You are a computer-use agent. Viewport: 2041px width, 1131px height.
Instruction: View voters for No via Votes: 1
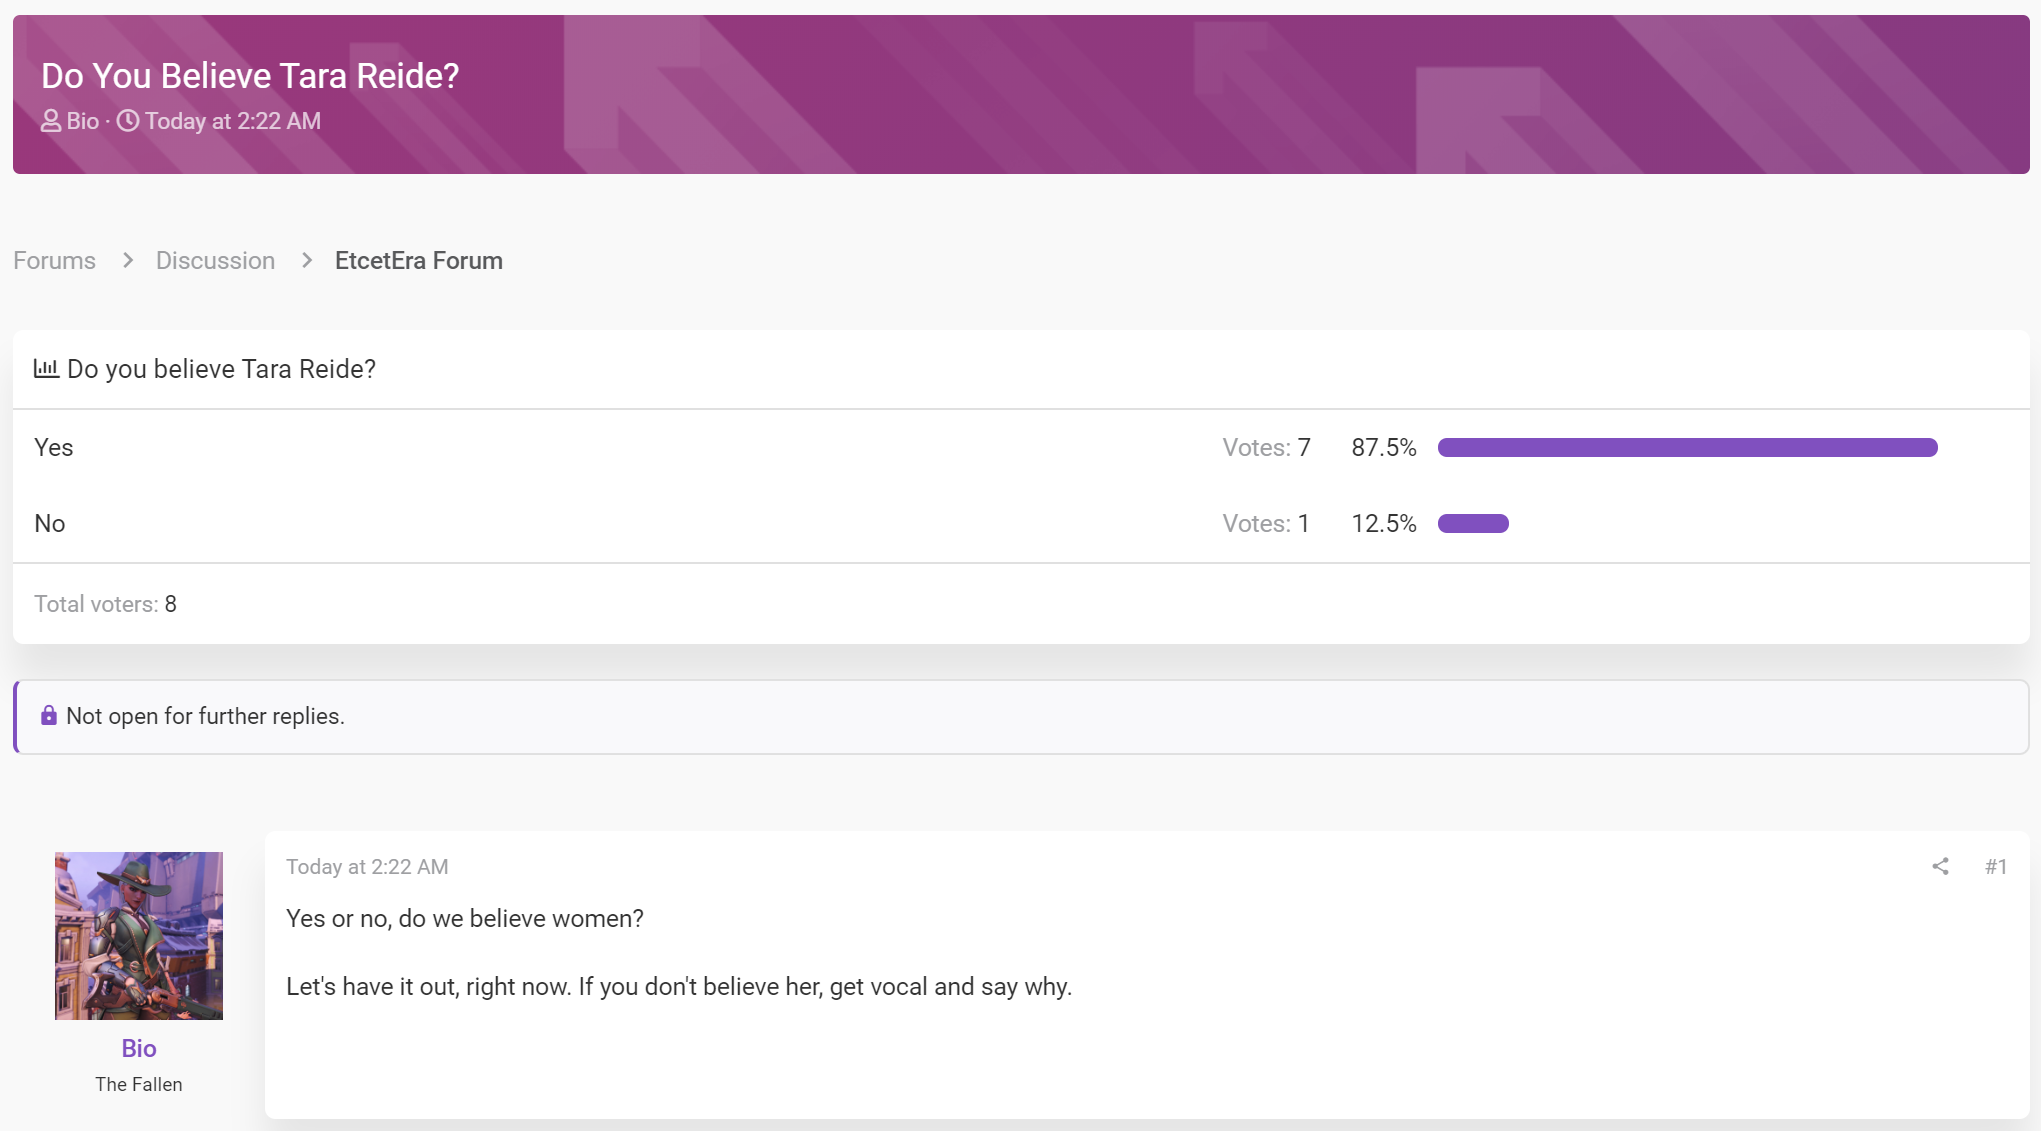[1266, 523]
